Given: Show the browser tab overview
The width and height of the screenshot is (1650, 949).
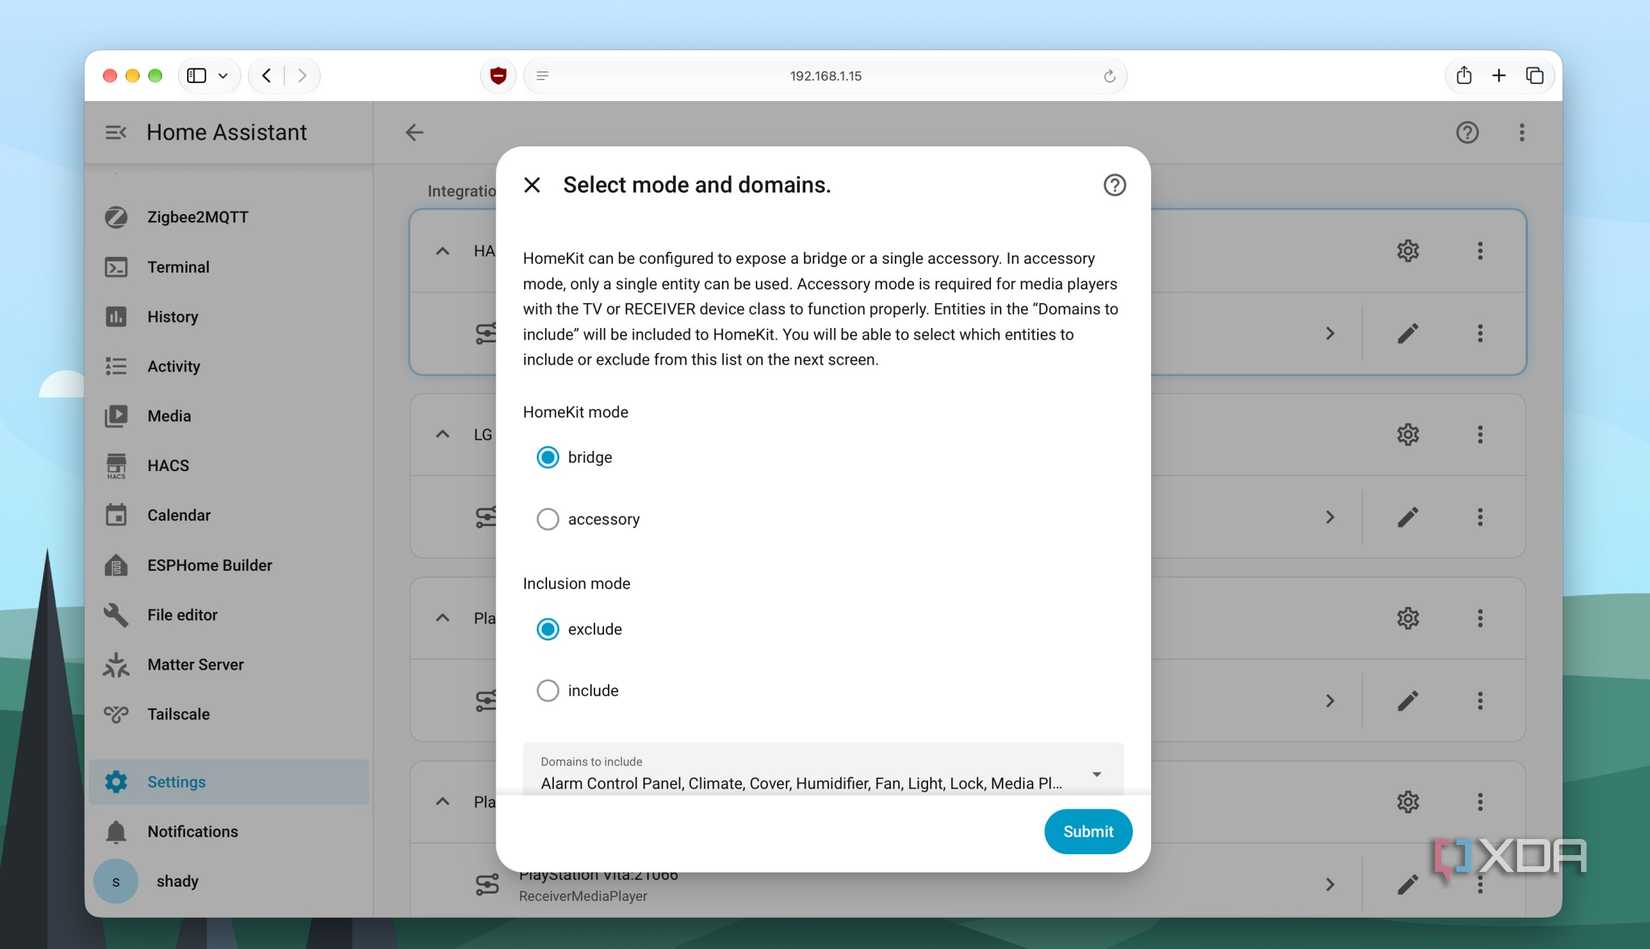Looking at the screenshot, I should 1535,75.
